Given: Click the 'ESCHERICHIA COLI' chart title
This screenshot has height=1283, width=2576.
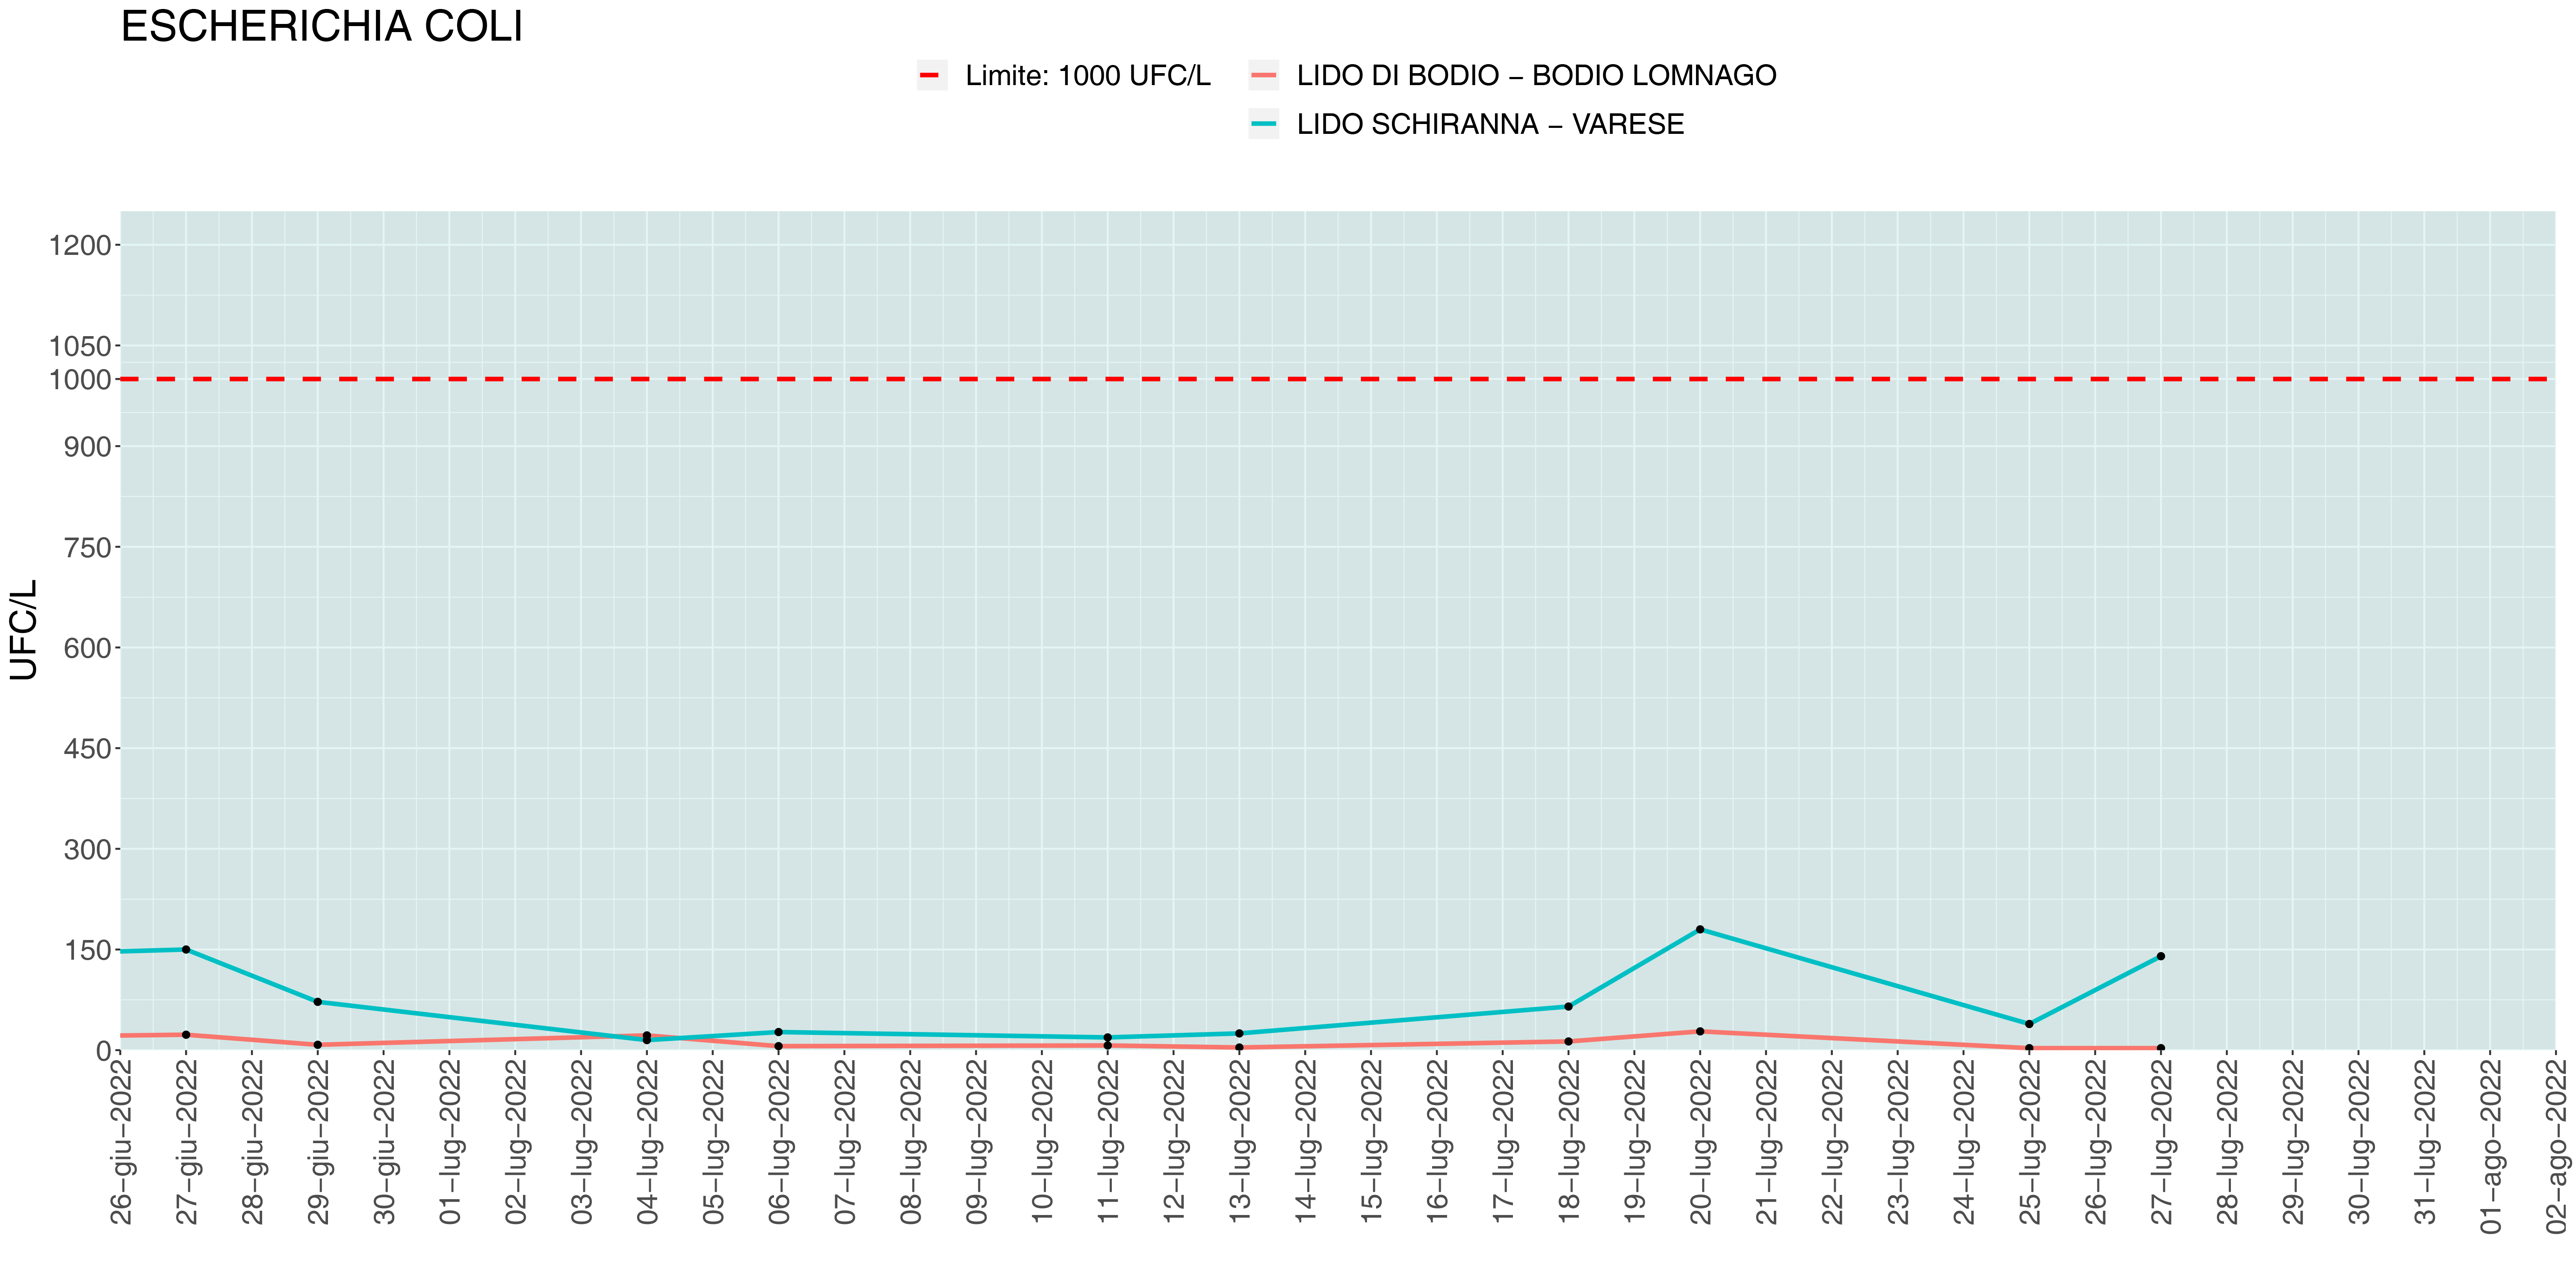Looking at the screenshot, I should (322, 27).
